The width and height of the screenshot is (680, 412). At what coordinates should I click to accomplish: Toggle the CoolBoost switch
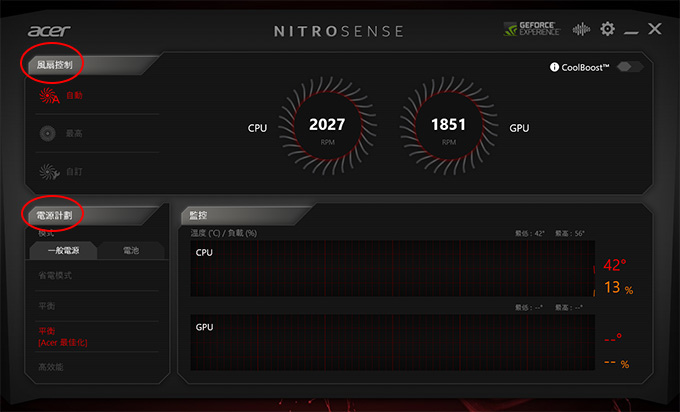[x=630, y=67]
